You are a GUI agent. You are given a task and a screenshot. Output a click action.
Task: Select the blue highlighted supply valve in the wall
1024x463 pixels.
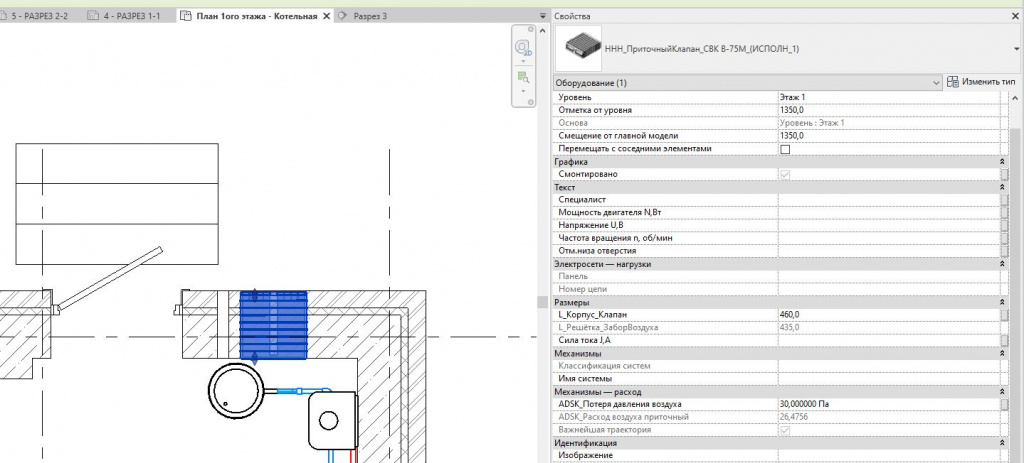point(273,325)
